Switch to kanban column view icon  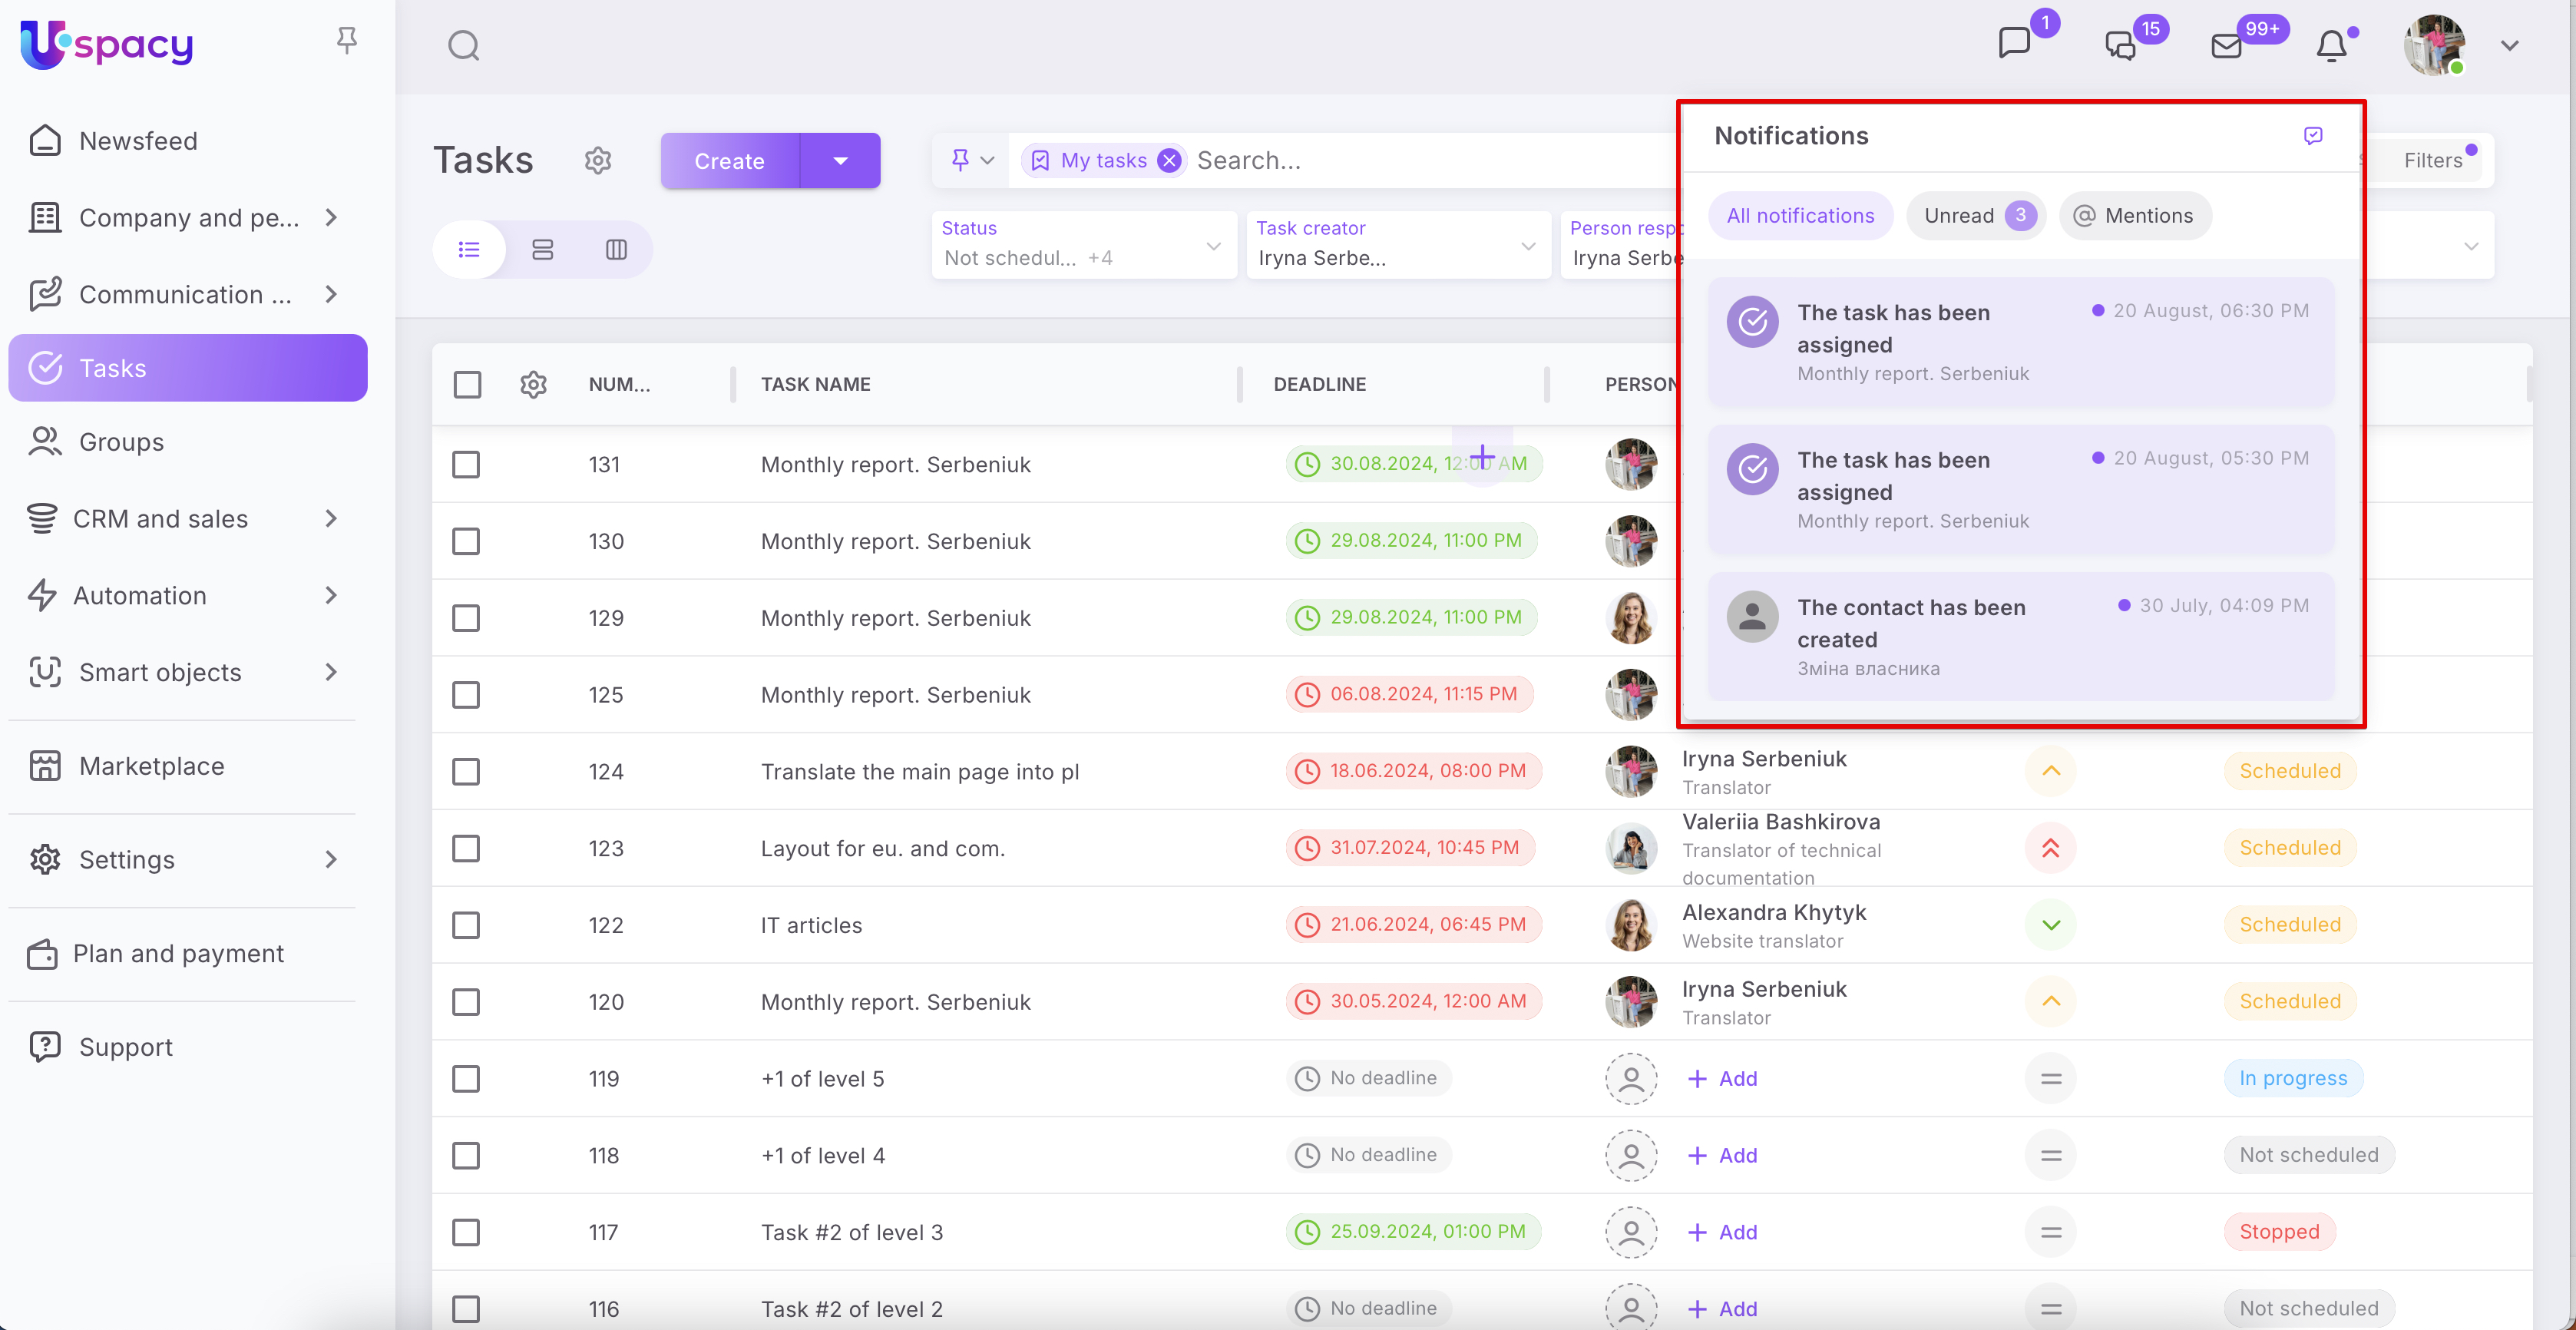[616, 250]
